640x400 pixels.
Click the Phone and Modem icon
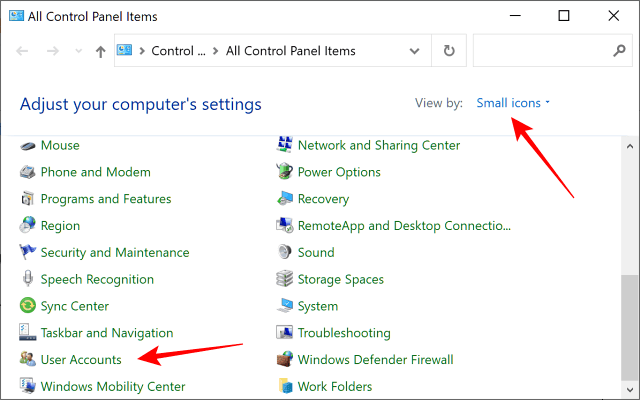point(28,172)
